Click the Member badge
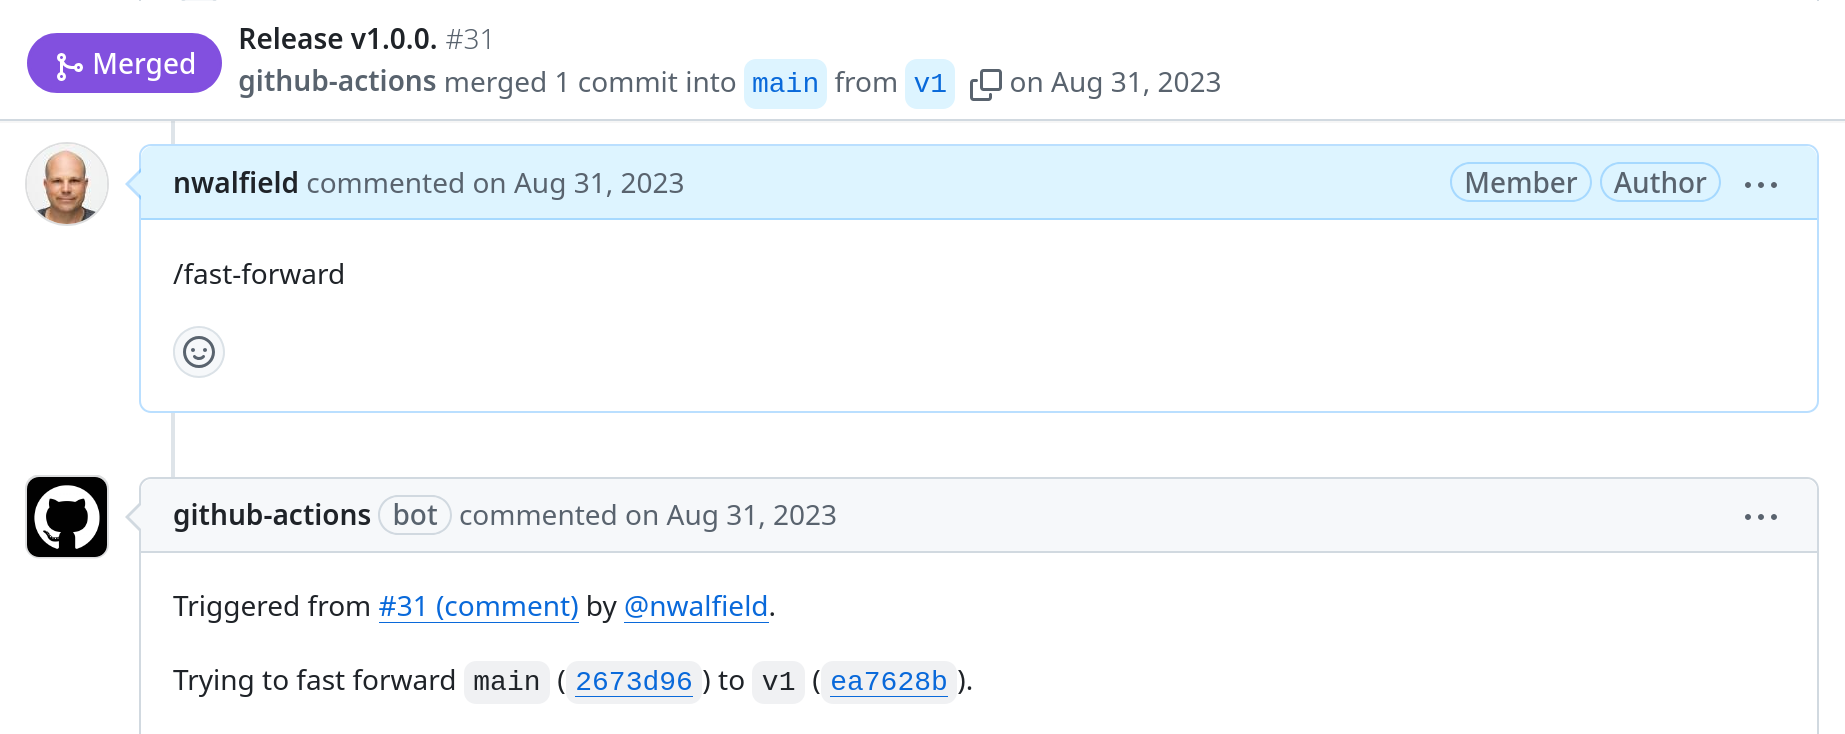Viewport: 1845px width, 734px height. (x=1520, y=183)
